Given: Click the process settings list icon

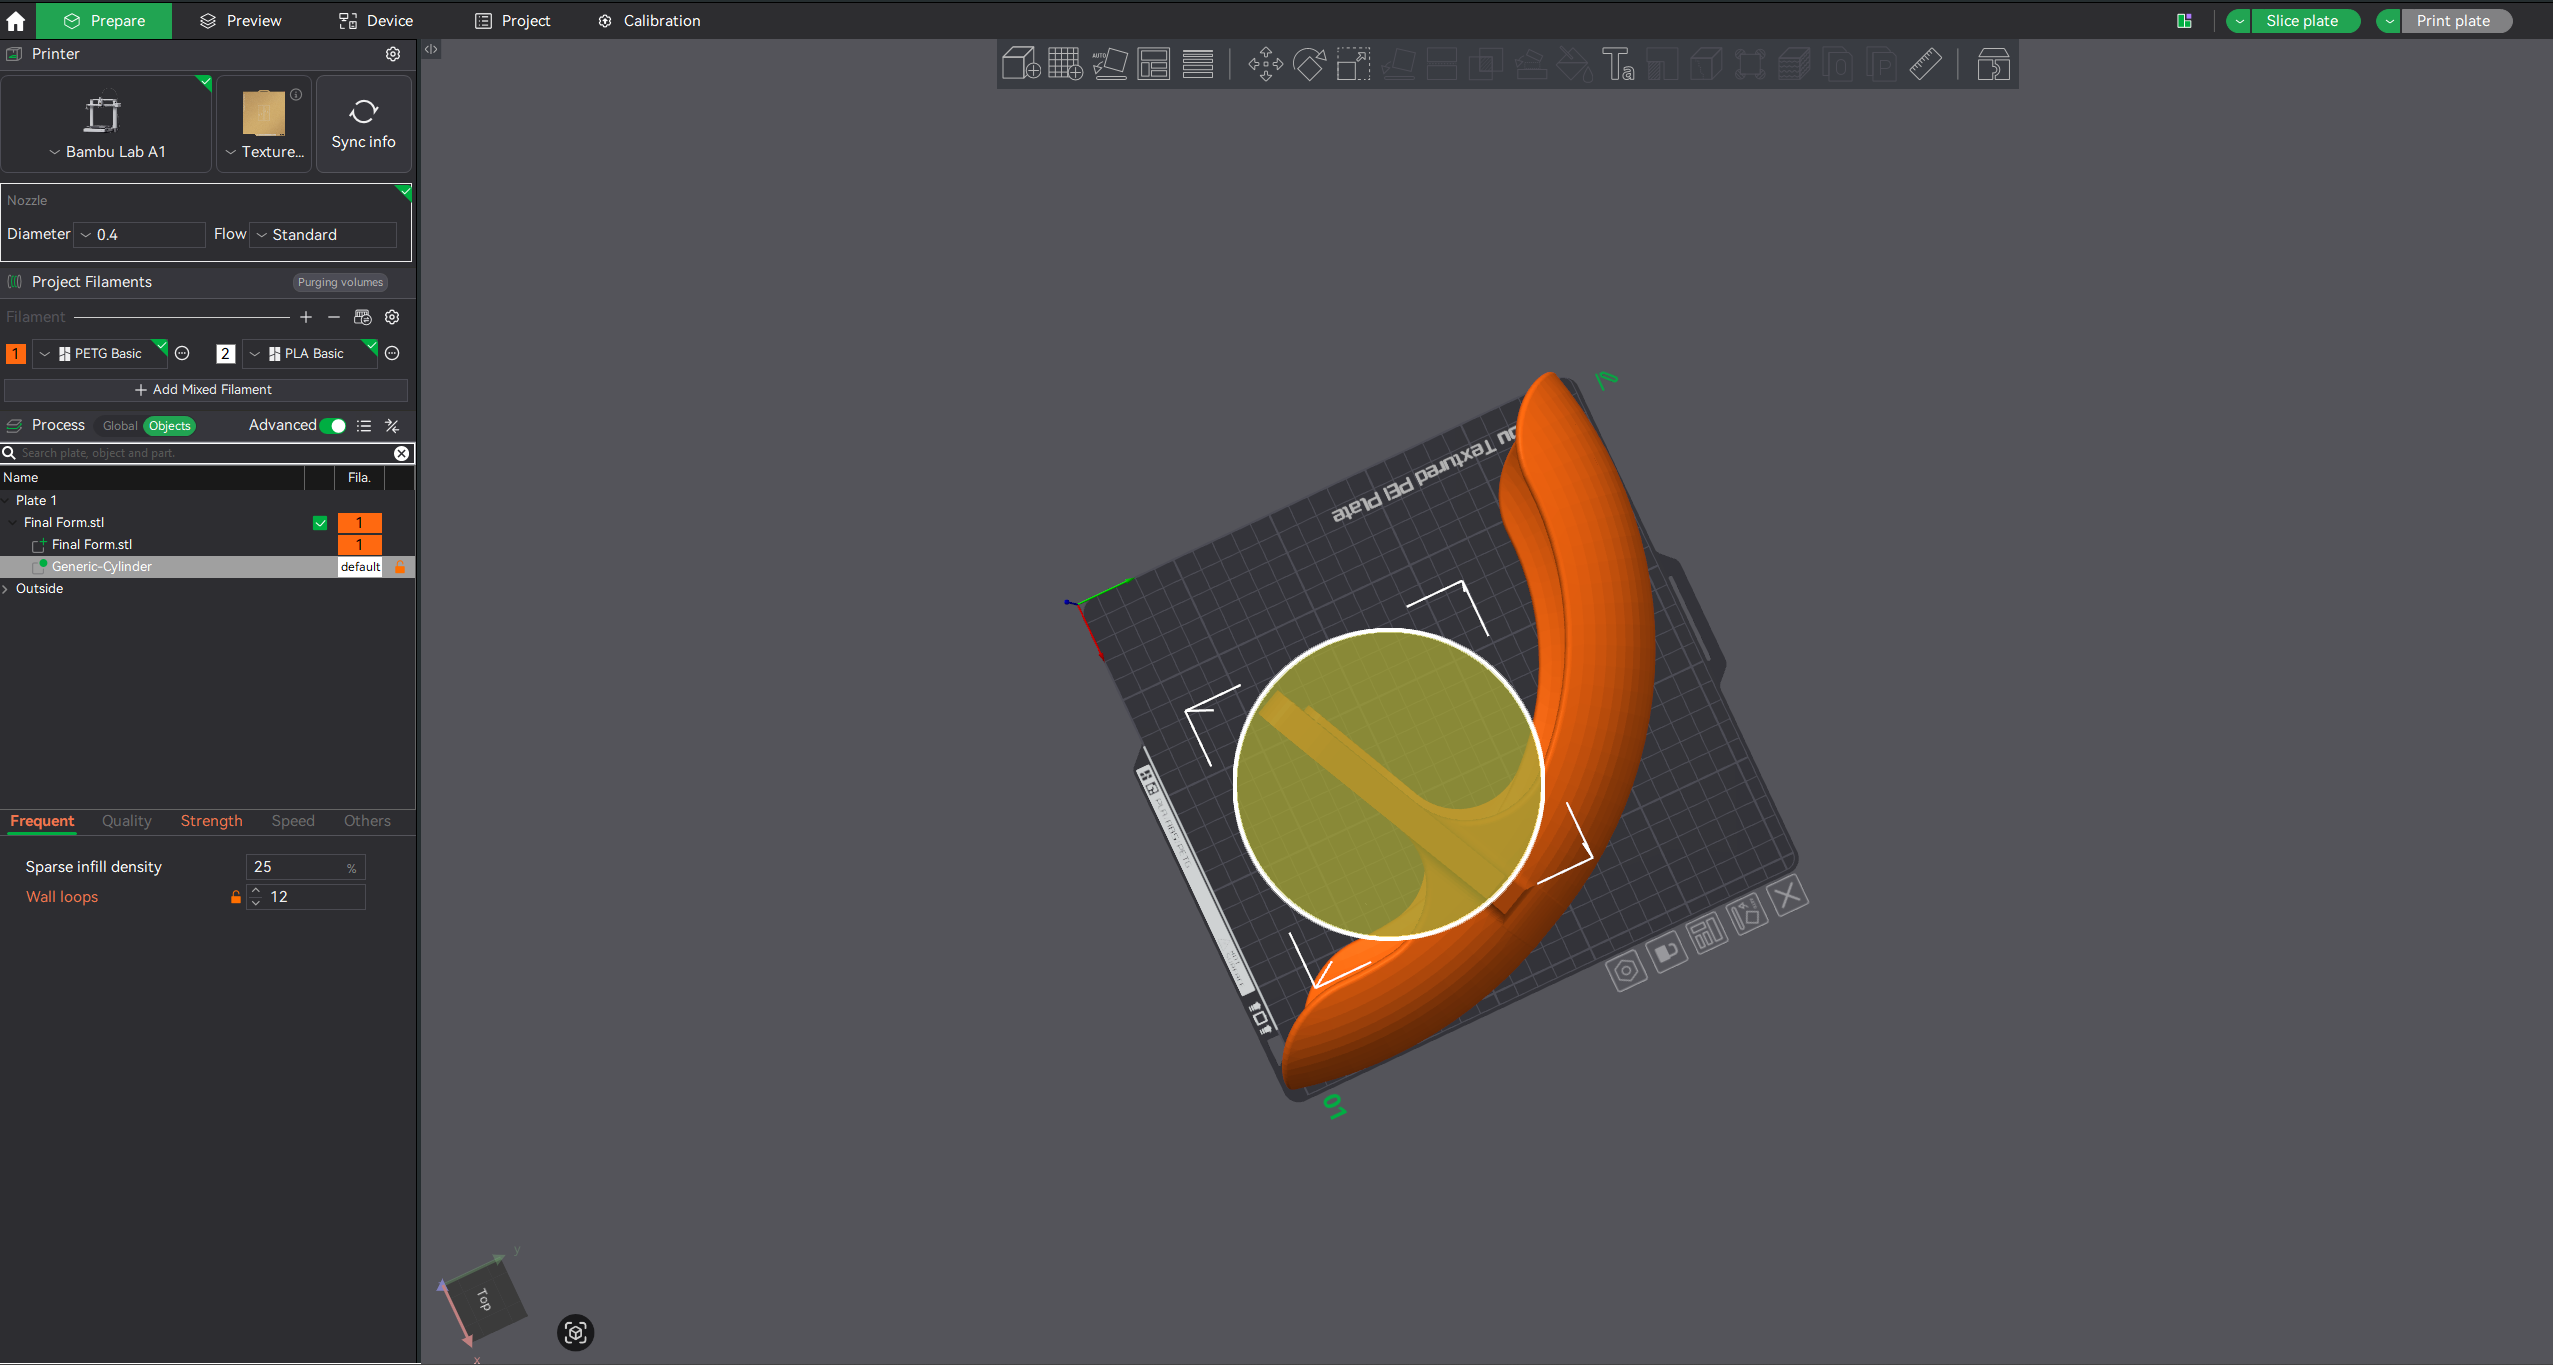Looking at the screenshot, I should pos(364,426).
